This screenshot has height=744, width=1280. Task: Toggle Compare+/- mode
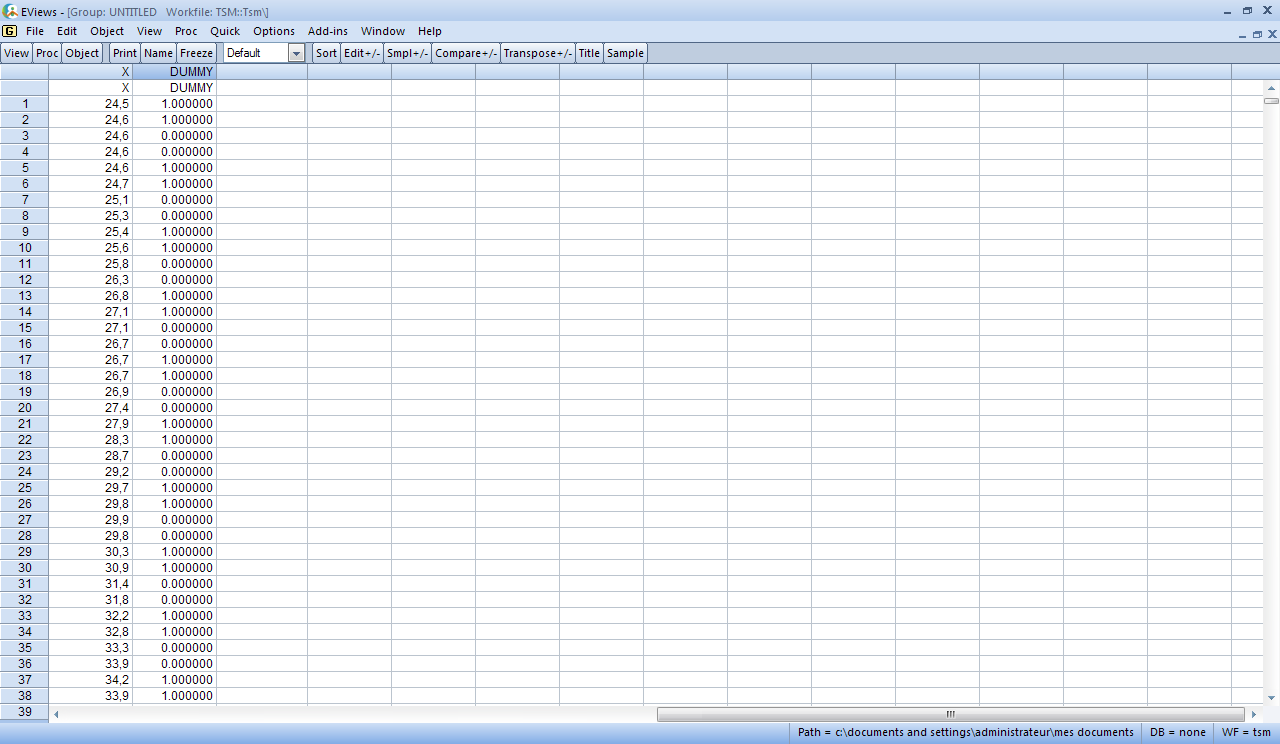pos(466,53)
